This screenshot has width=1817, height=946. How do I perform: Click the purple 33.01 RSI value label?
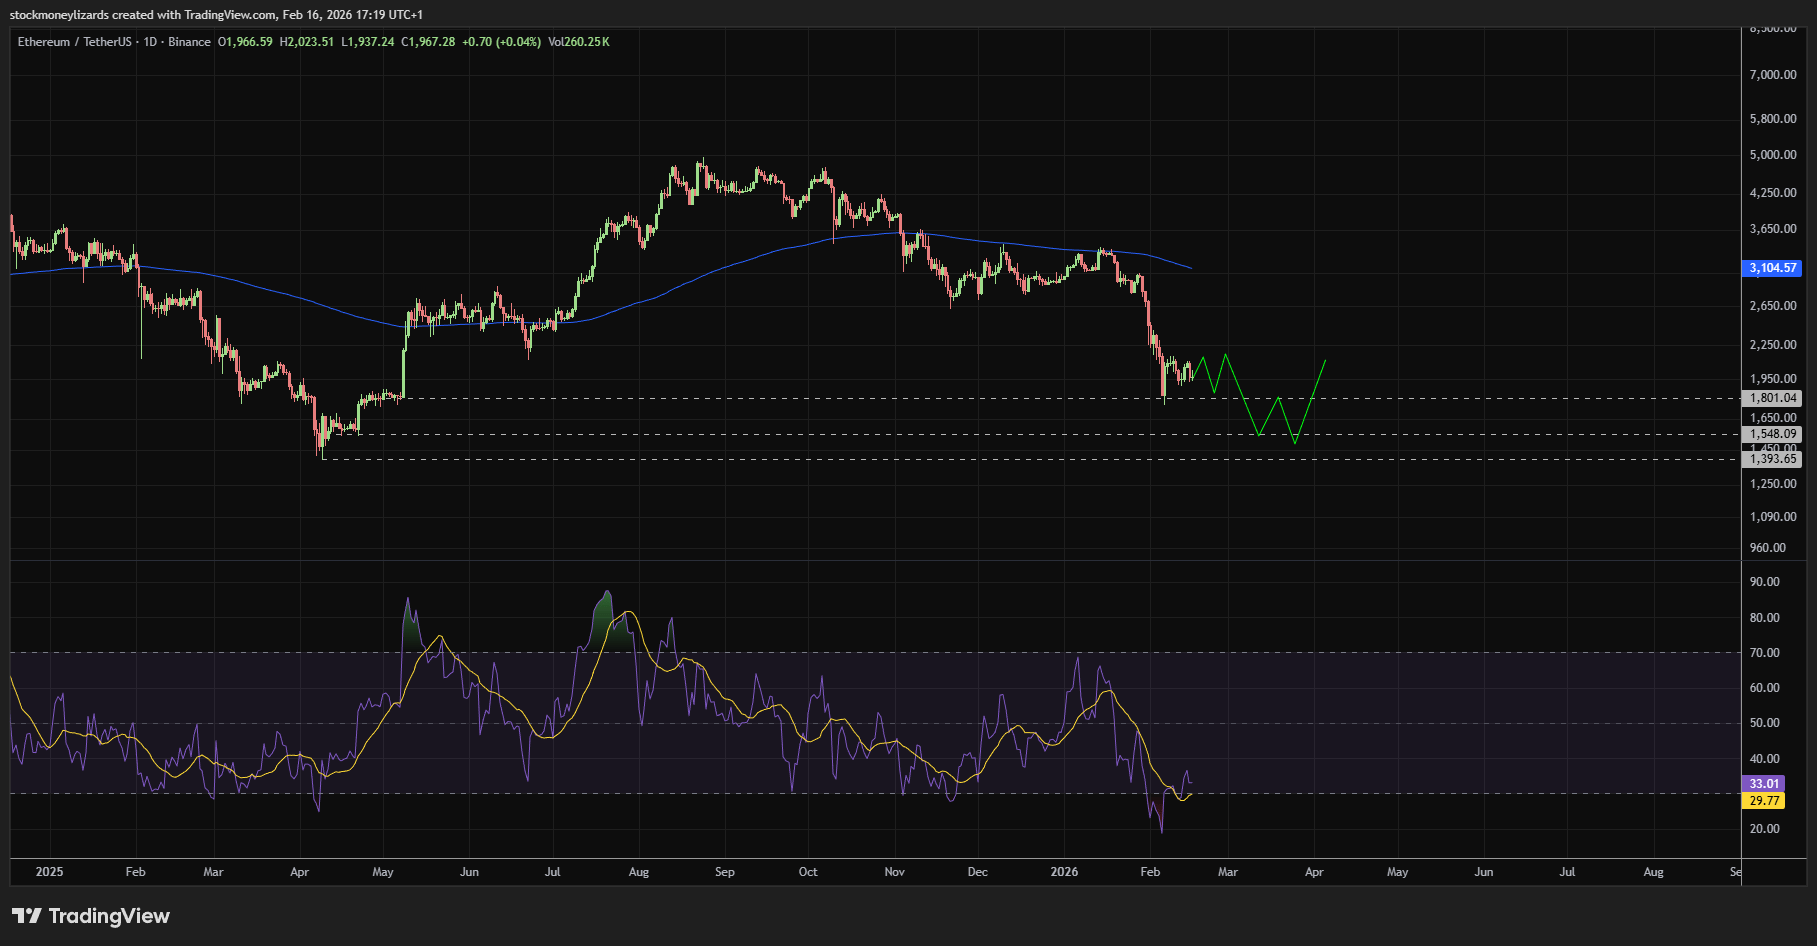[1764, 784]
